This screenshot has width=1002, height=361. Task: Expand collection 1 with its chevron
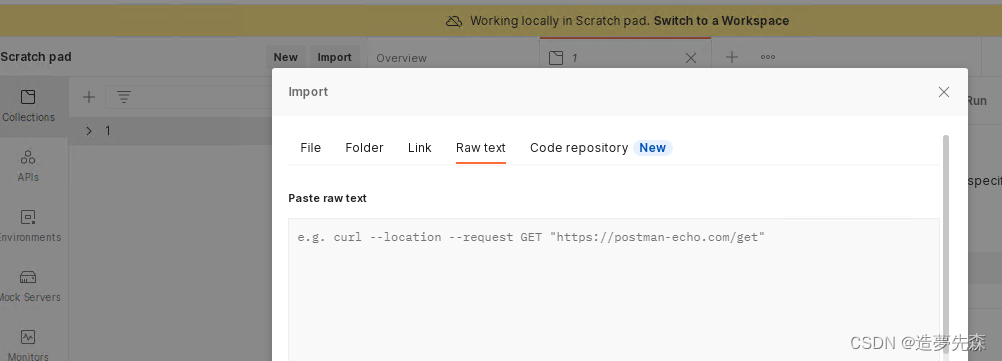tap(89, 131)
